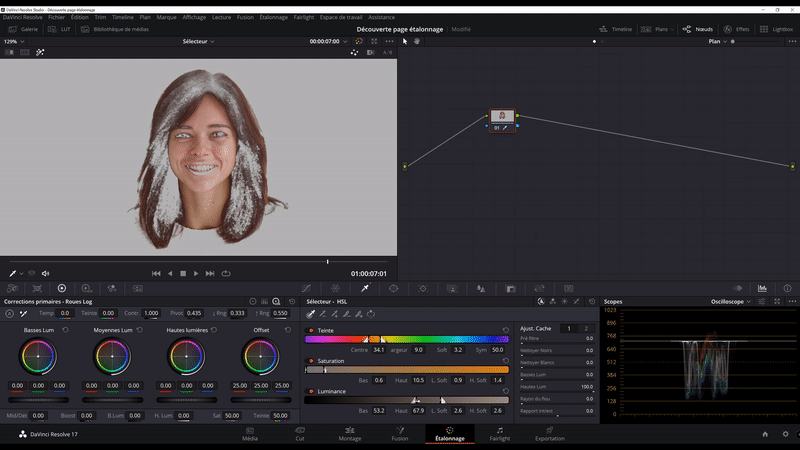Toggle the Luminance qualifier switch
The image size is (800, 450).
click(x=310, y=391)
